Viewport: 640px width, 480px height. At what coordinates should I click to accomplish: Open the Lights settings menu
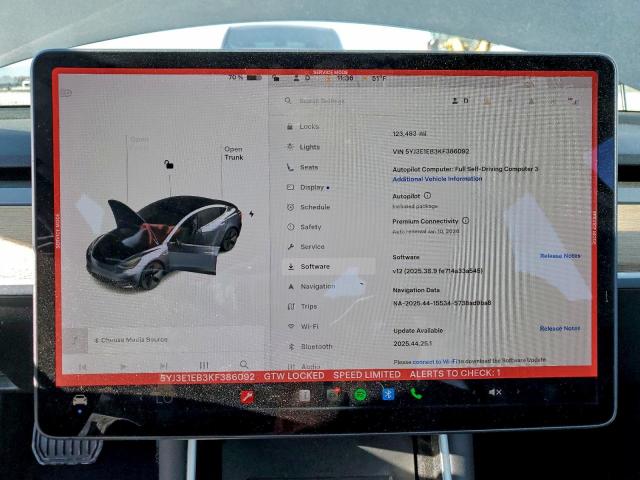pos(304,147)
